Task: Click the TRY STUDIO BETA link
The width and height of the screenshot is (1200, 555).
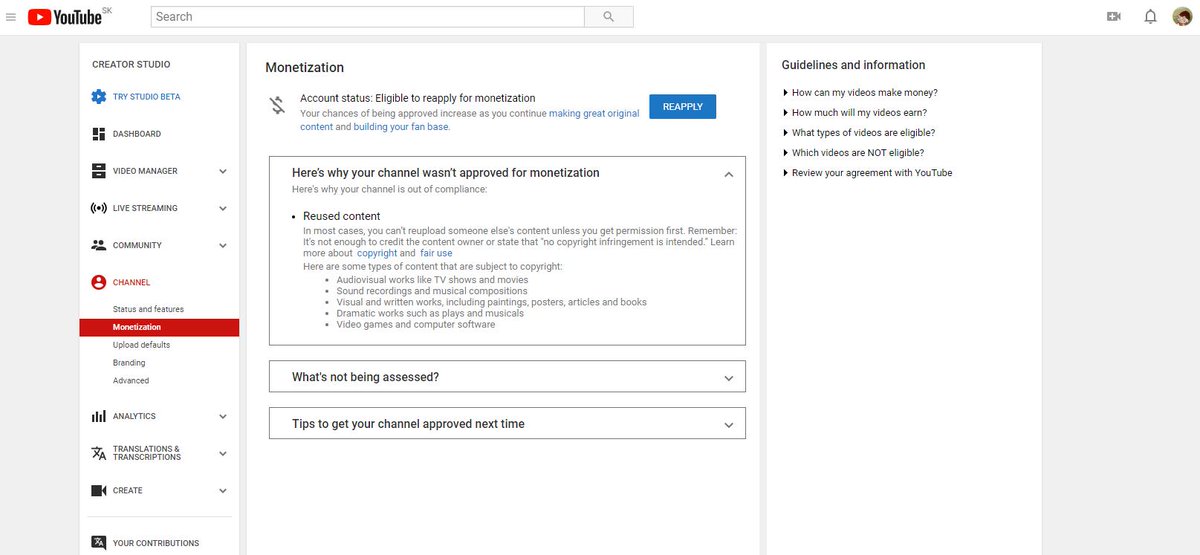Action: tap(147, 97)
